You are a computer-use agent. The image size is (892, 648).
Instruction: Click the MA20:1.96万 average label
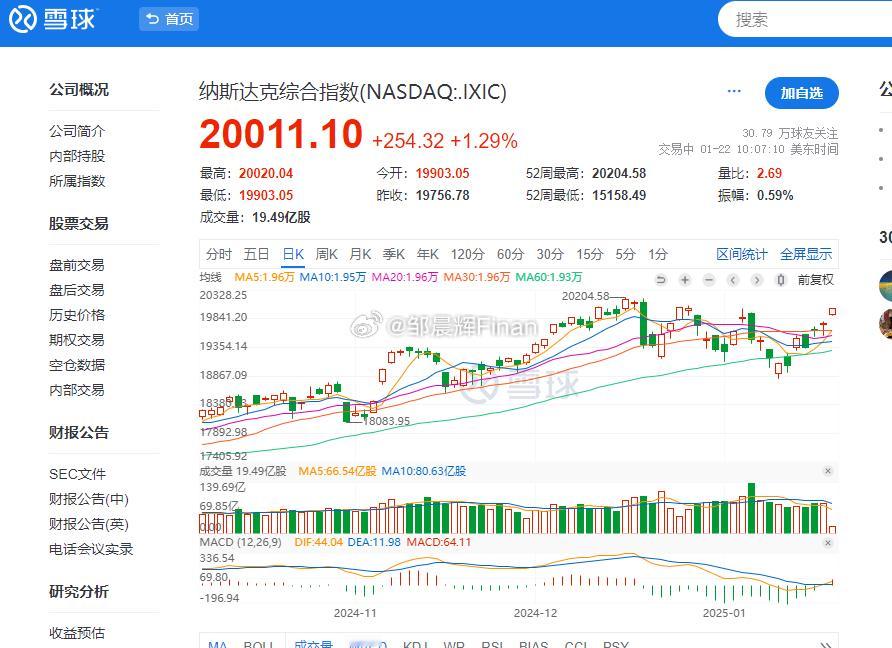pyautogui.click(x=404, y=277)
